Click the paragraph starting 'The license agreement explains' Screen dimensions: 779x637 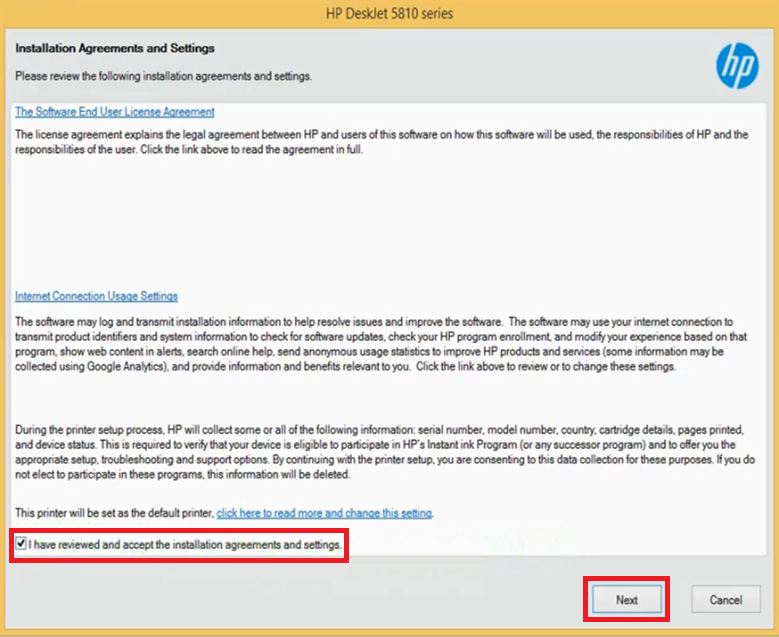tap(382, 142)
